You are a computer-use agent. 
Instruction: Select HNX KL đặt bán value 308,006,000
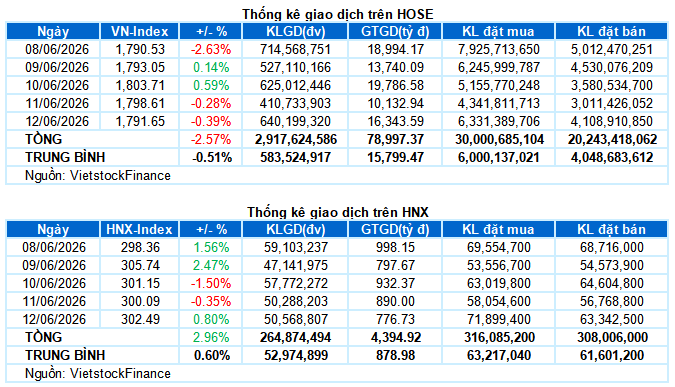612,337
